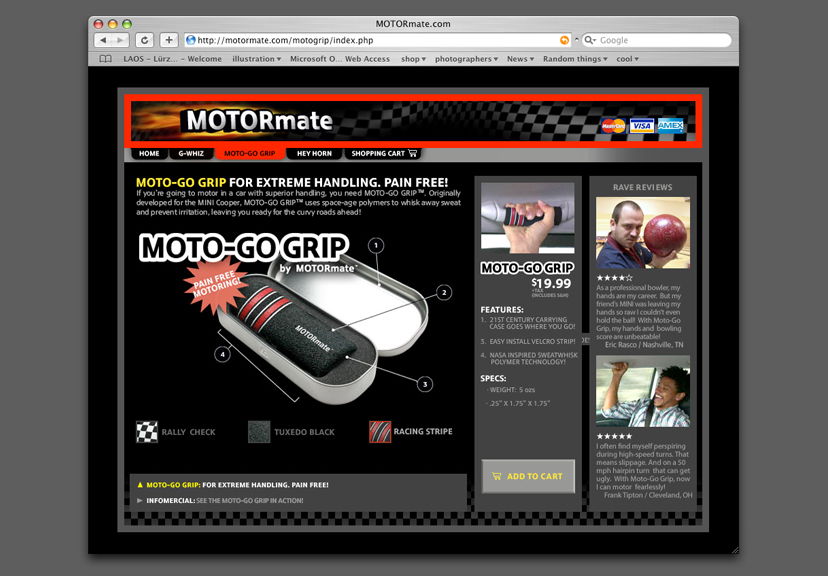The width and height of the screenshot is (828, 576).
Task: Click callout number 3 on the product diagram
Action: click(425, 384)
